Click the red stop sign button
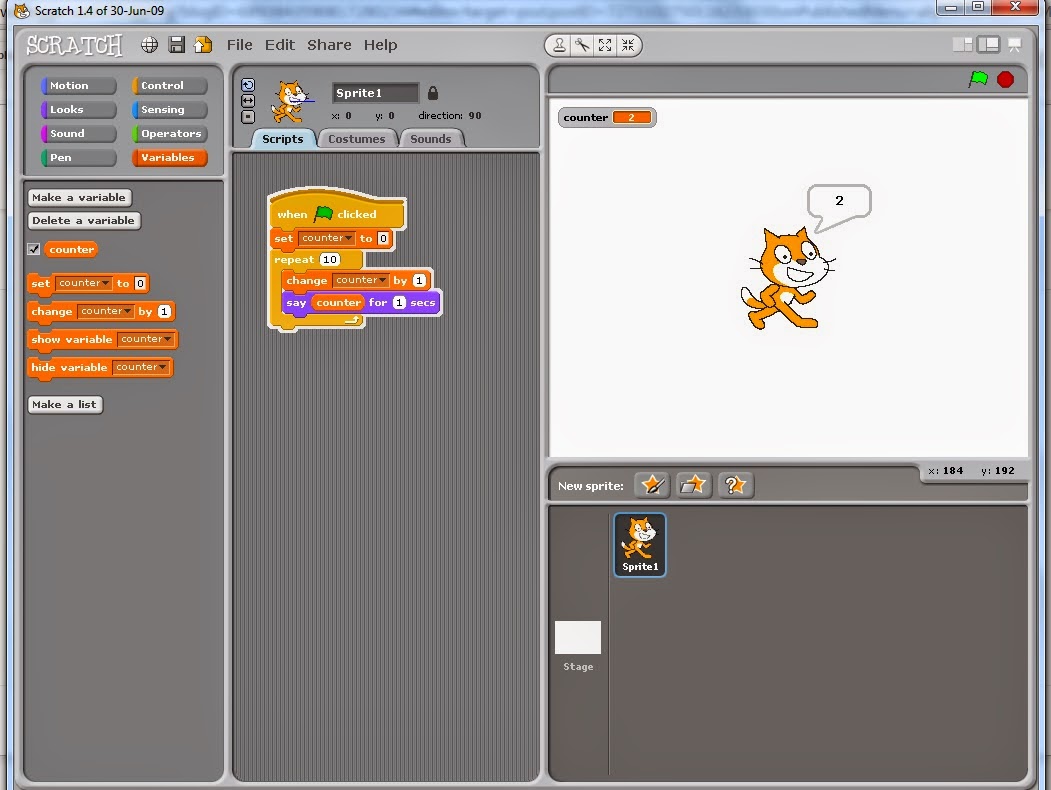 [1005, 79]
